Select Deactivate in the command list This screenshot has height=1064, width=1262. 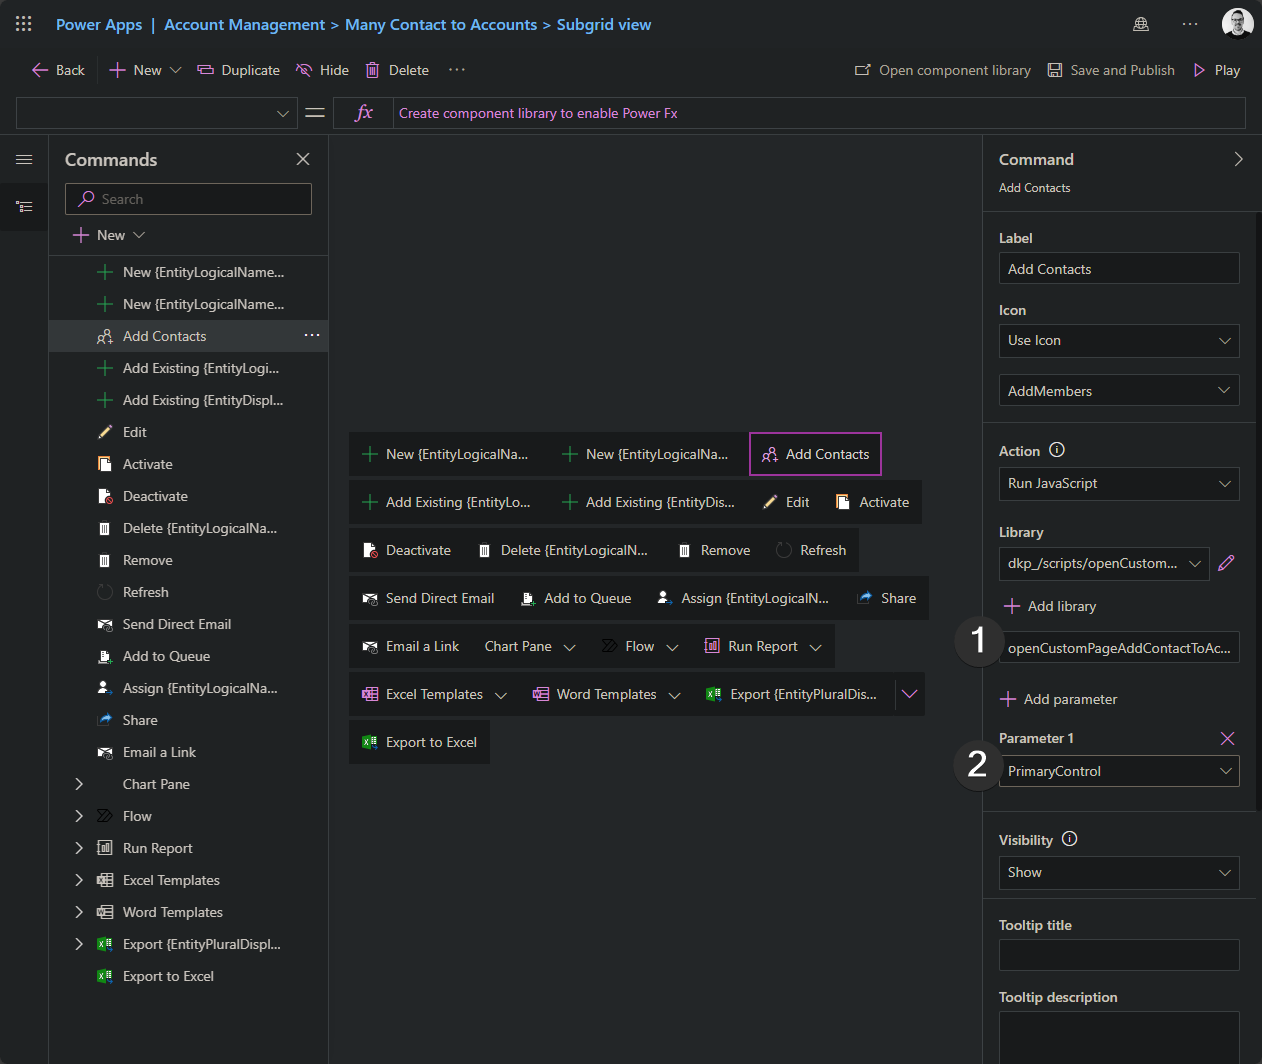click(188, 496)
